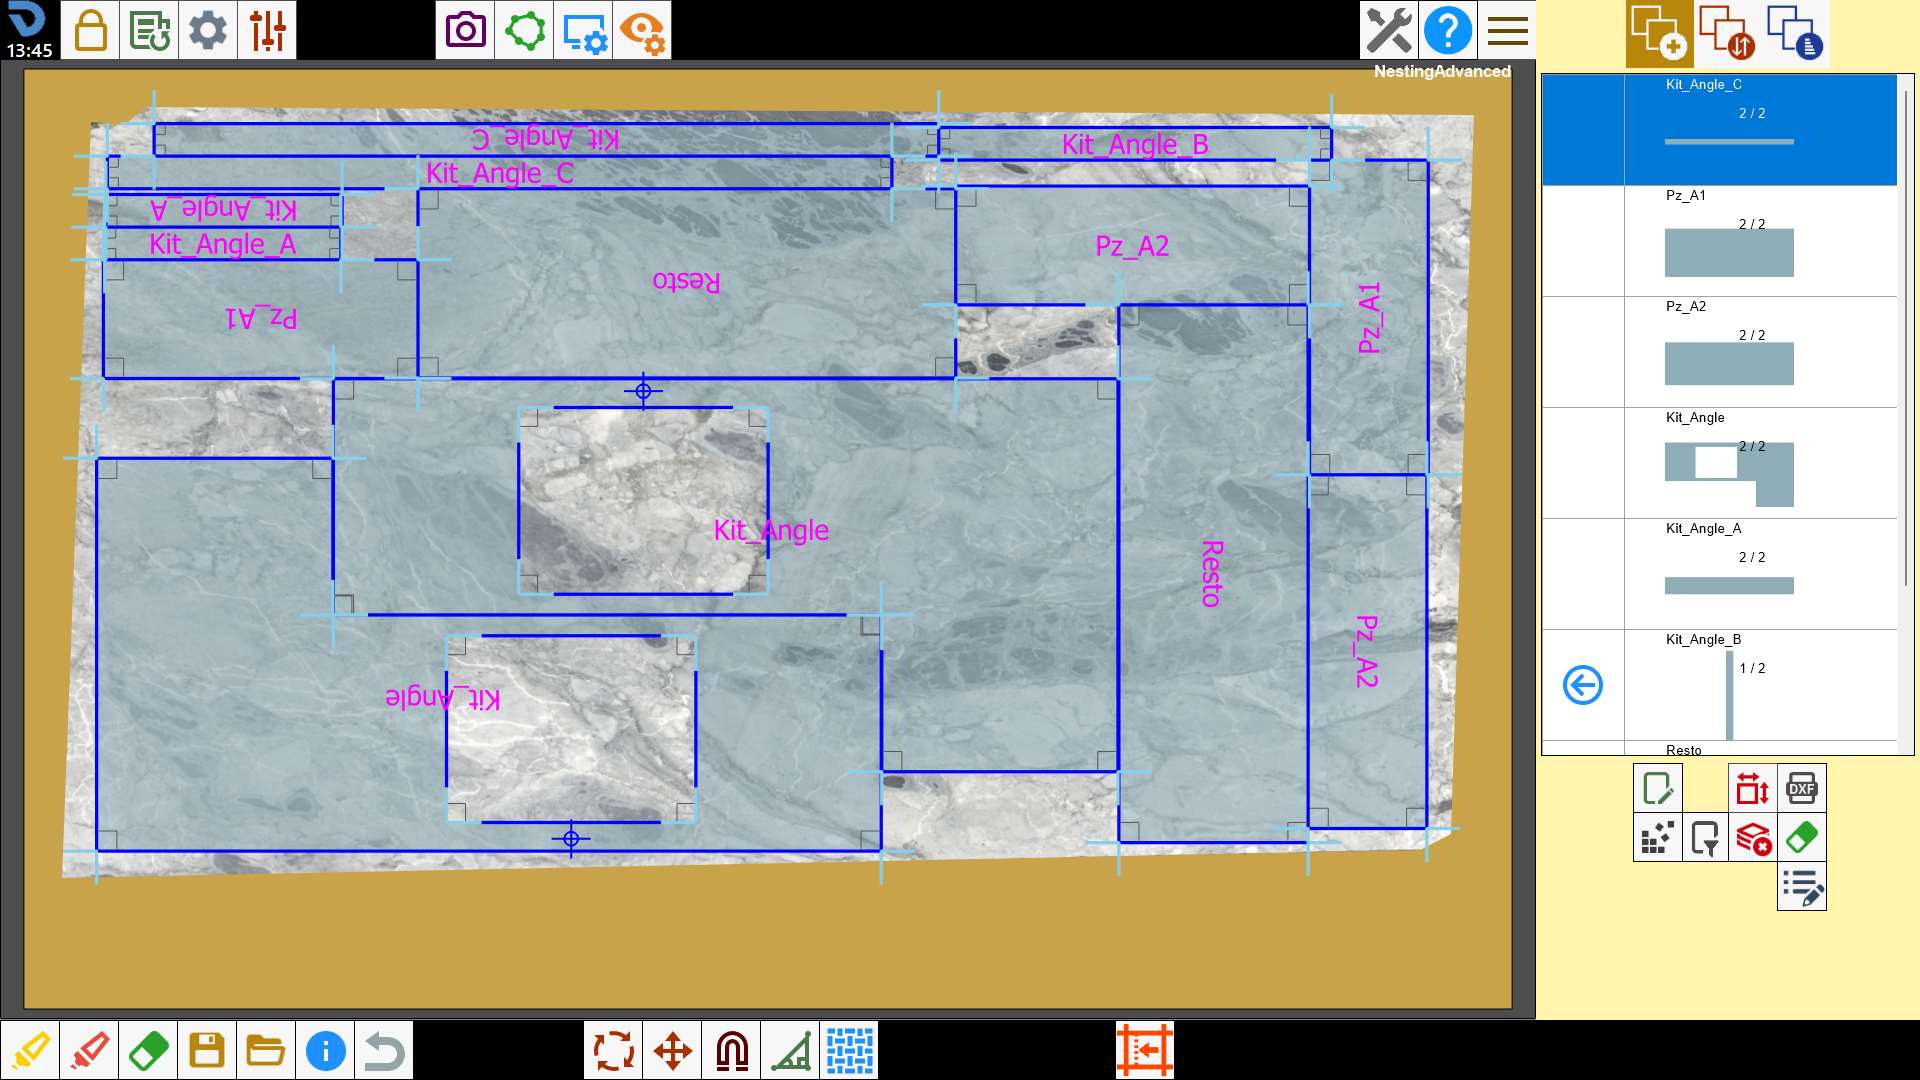Select the add pieces tab icon
This screenshot has height=1080, width=1920.
coord(1660,33)
